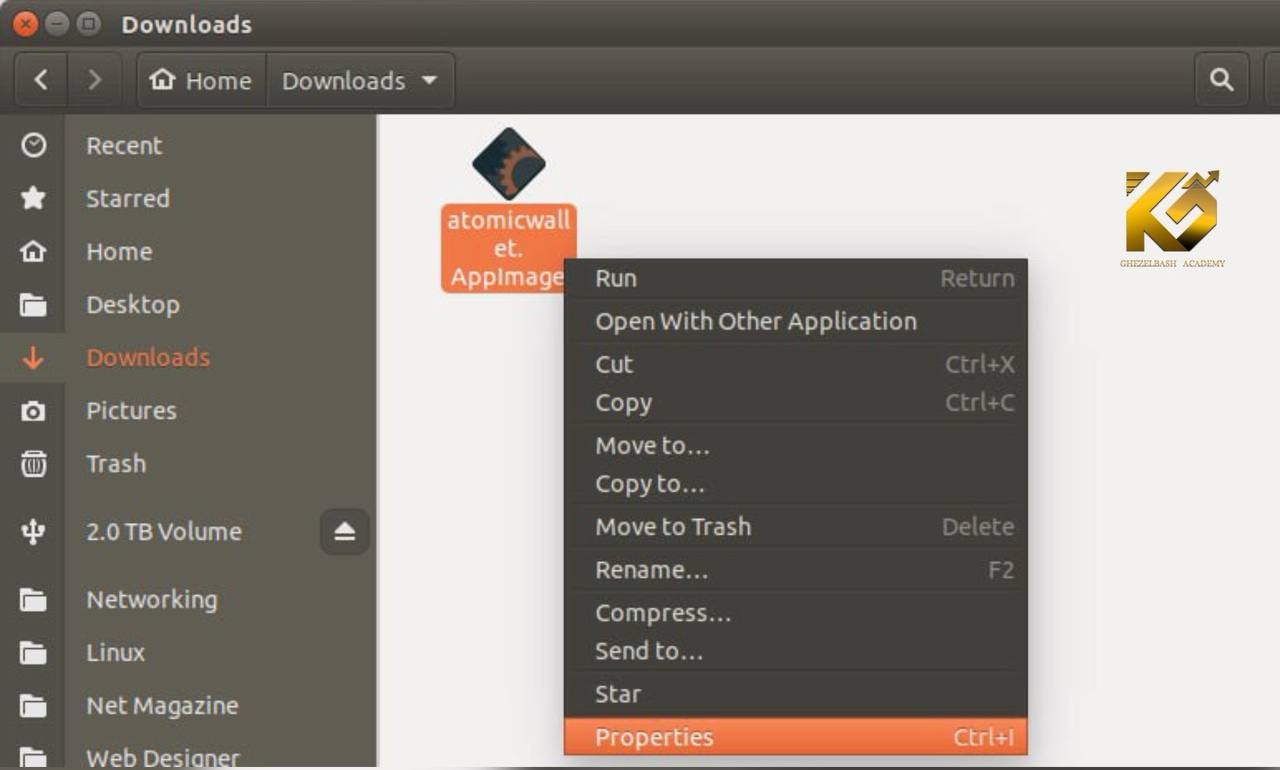This screenshot has width=1280, height=770.
Task: Choose Move to… in the context menu
Action: point(796,445)
